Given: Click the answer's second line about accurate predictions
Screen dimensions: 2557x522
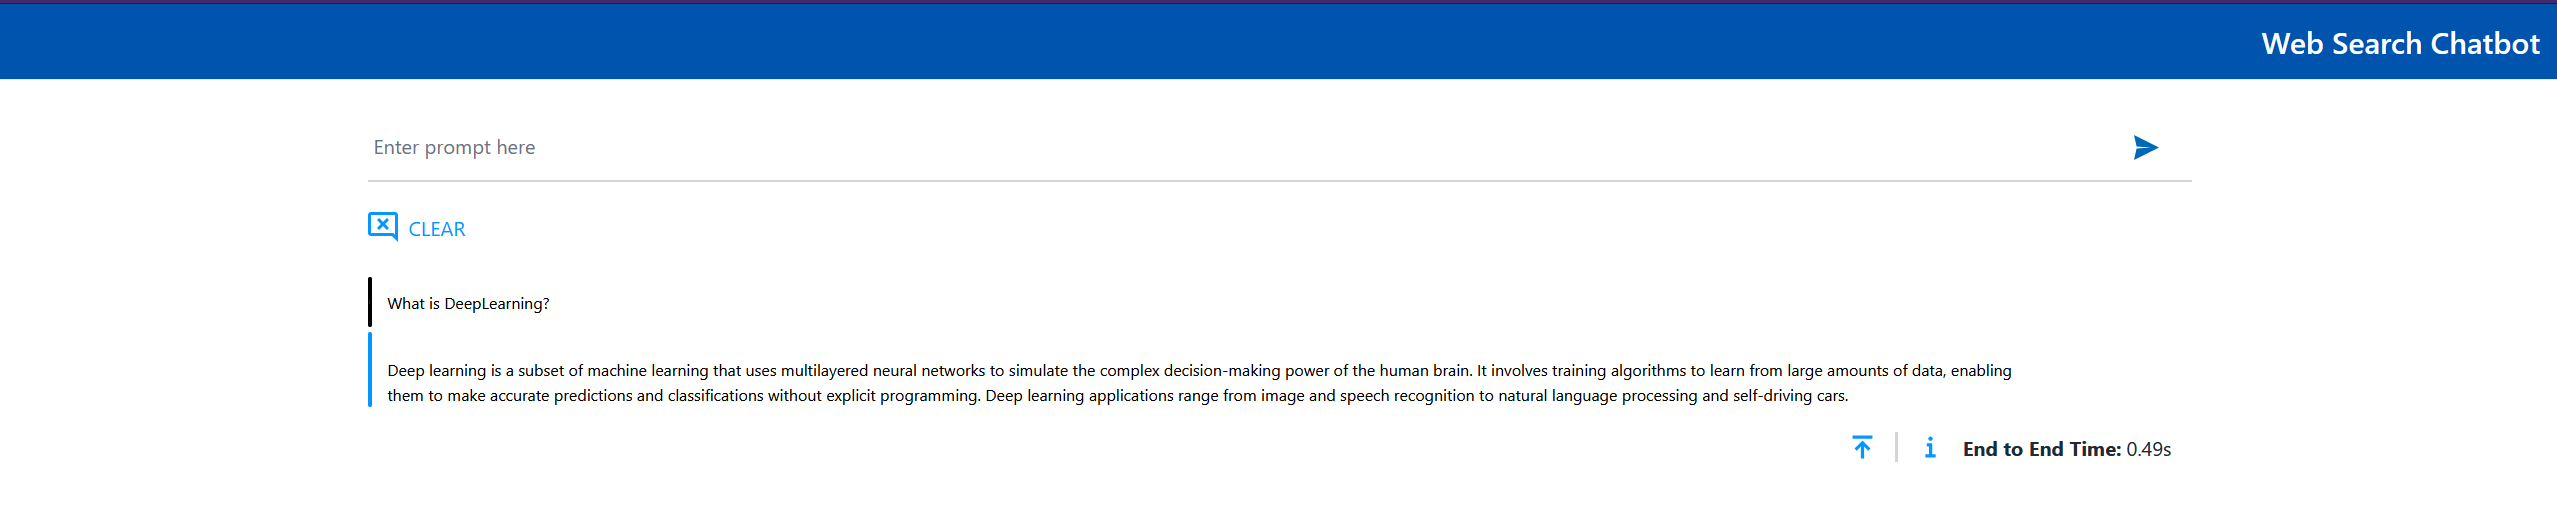Looking at the screenshot, I should click(x=1117, y=396).
